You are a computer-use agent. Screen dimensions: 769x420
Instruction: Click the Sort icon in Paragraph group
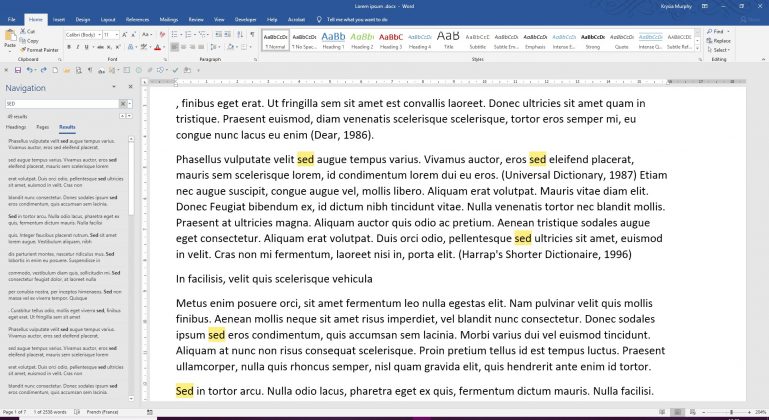(240, 35)
